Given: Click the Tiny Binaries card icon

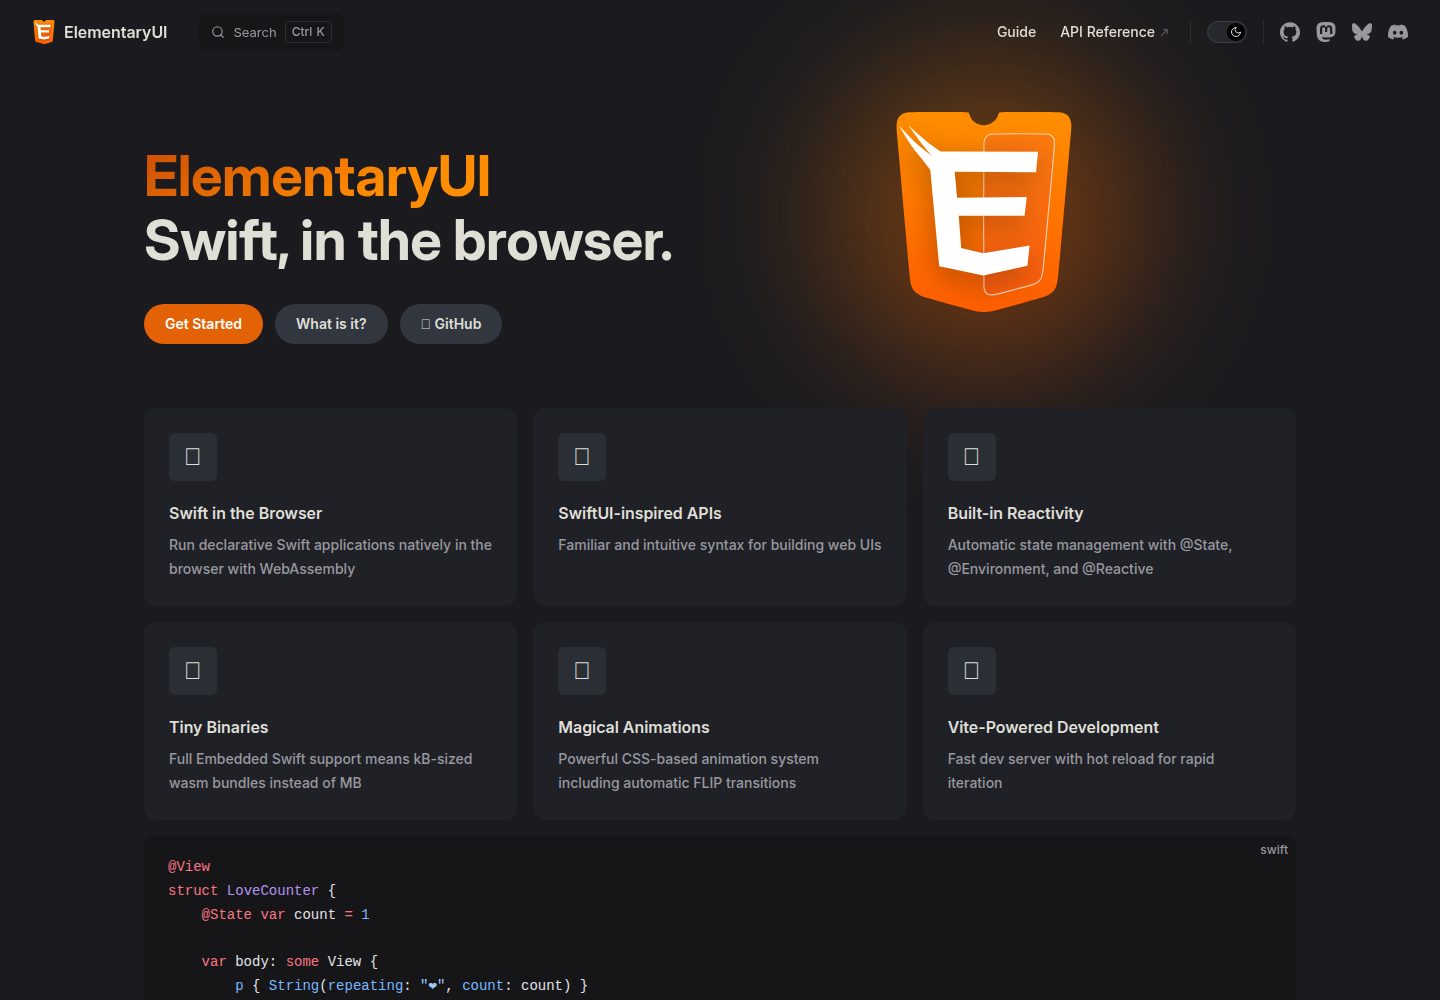Looking at the screenshot, I should pos(193,671).
